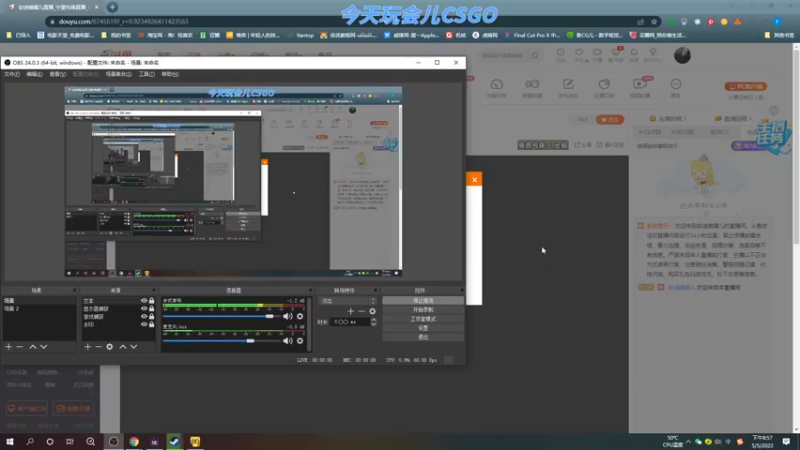
Task: Pop out Scenes dock via header icon
Action: pos(74,290)
